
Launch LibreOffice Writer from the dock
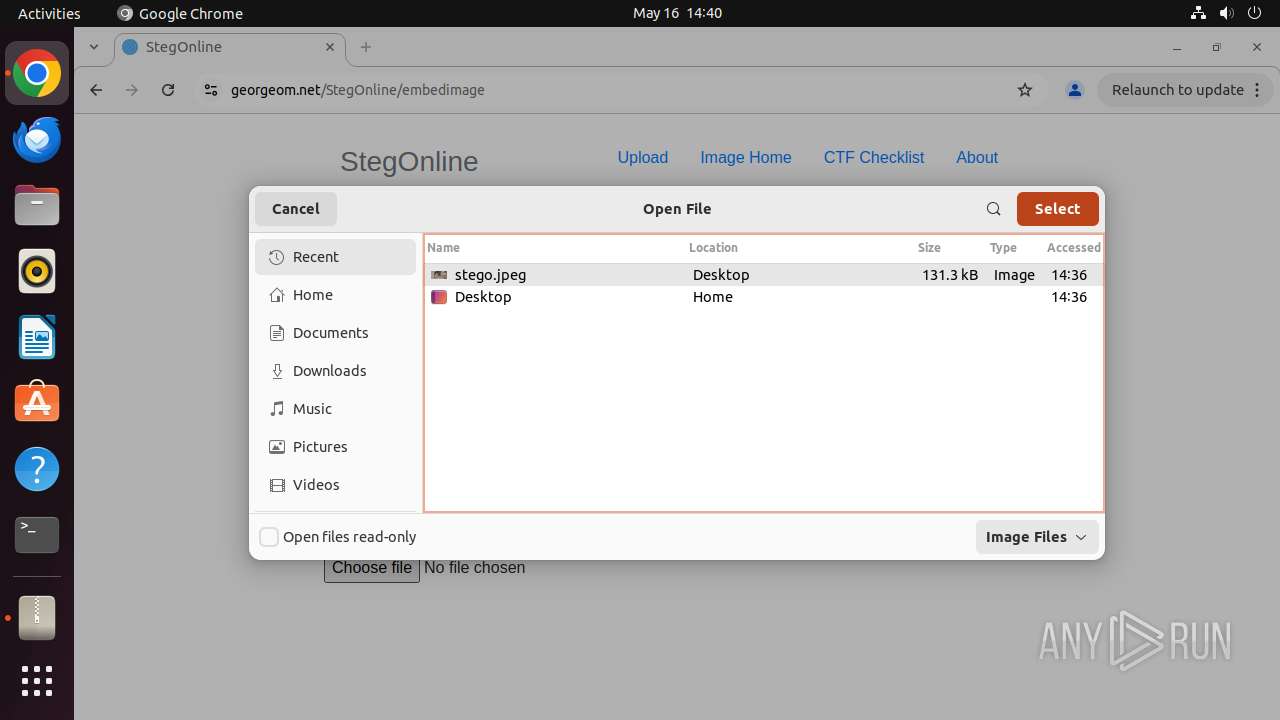tap(37, 337)
